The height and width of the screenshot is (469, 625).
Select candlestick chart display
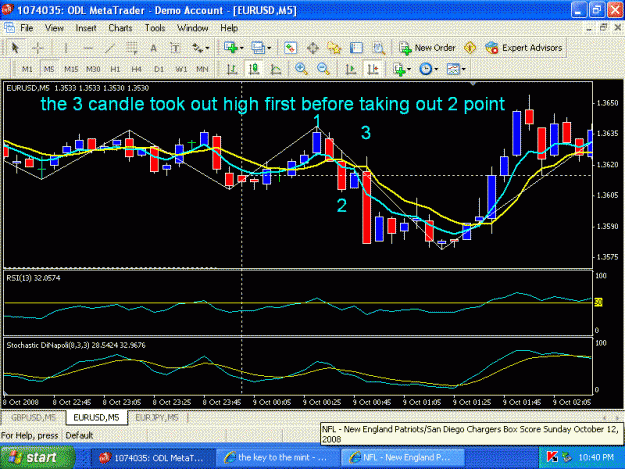(x=254, y=69)
